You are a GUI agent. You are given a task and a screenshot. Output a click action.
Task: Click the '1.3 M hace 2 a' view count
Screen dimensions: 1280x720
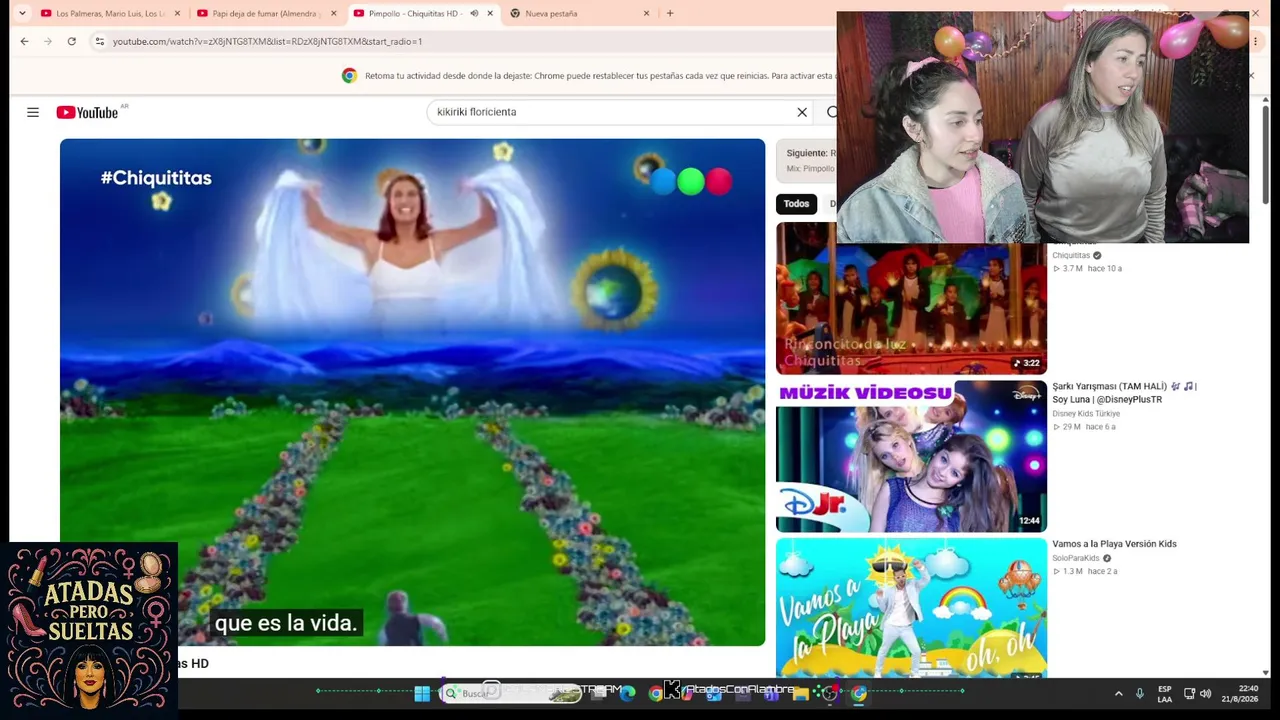tap(1086, 571)
